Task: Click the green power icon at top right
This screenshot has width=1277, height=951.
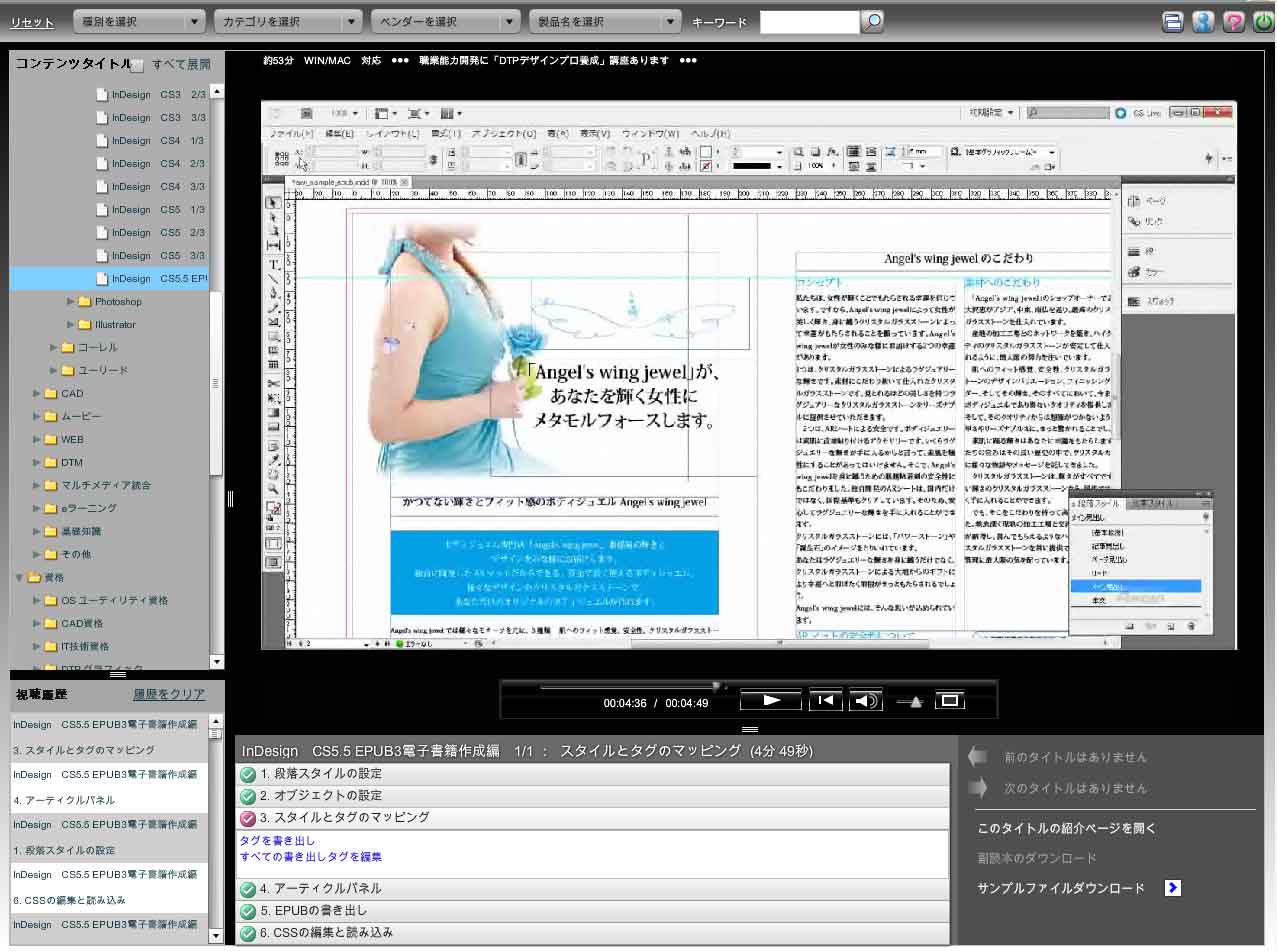Action: [x=1262, y=22]
